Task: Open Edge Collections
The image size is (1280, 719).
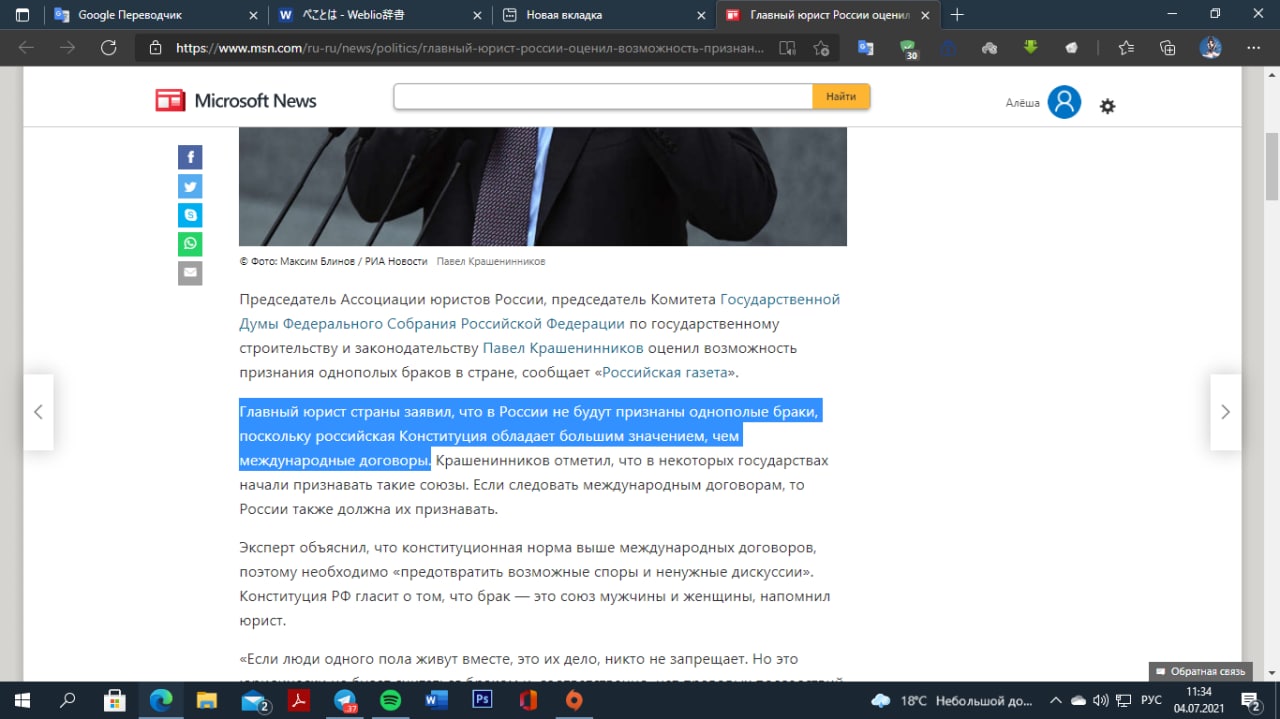Action: pos(1168,47)
